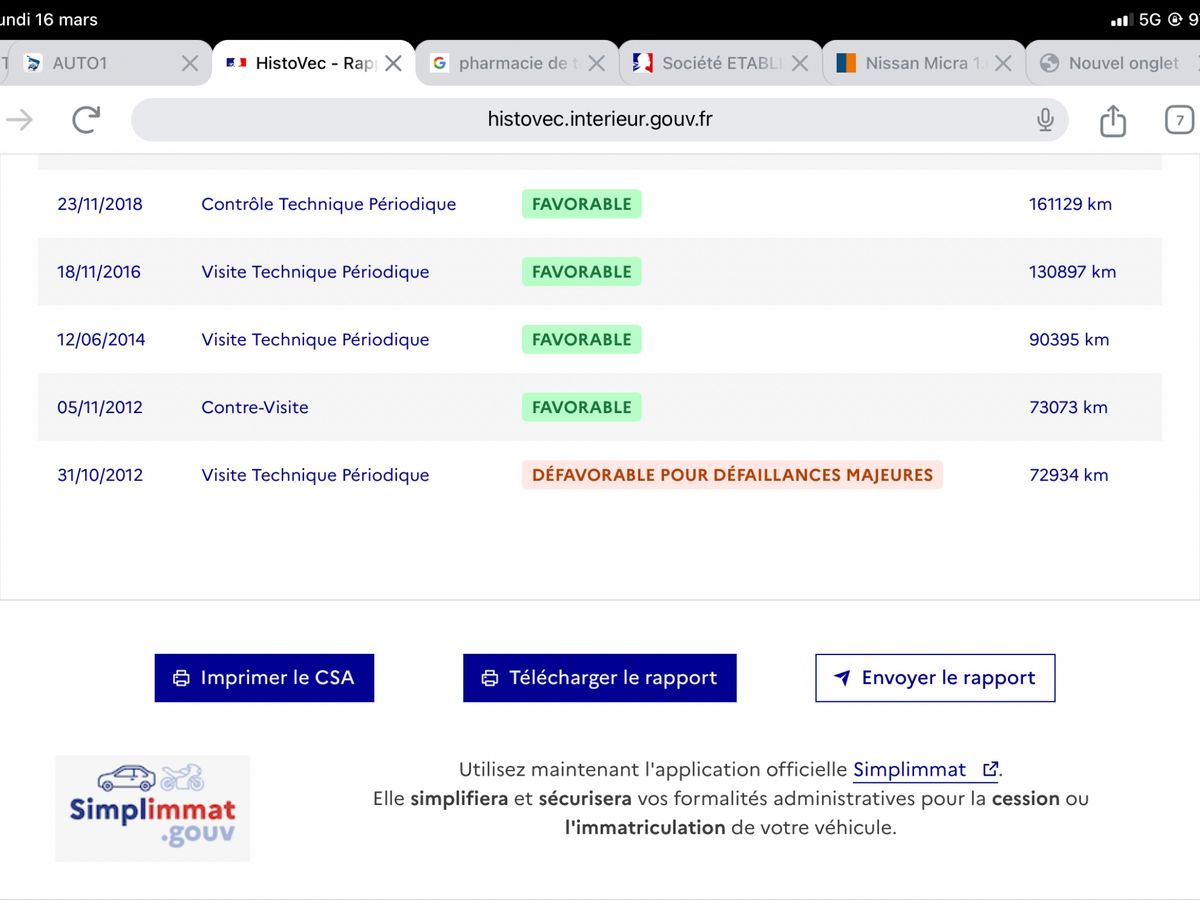Image resolution: width=1200 pixels, height=900 pixels.
Task: Click the Simplimmat.gouv logo image
Action: tap(153, 808)
